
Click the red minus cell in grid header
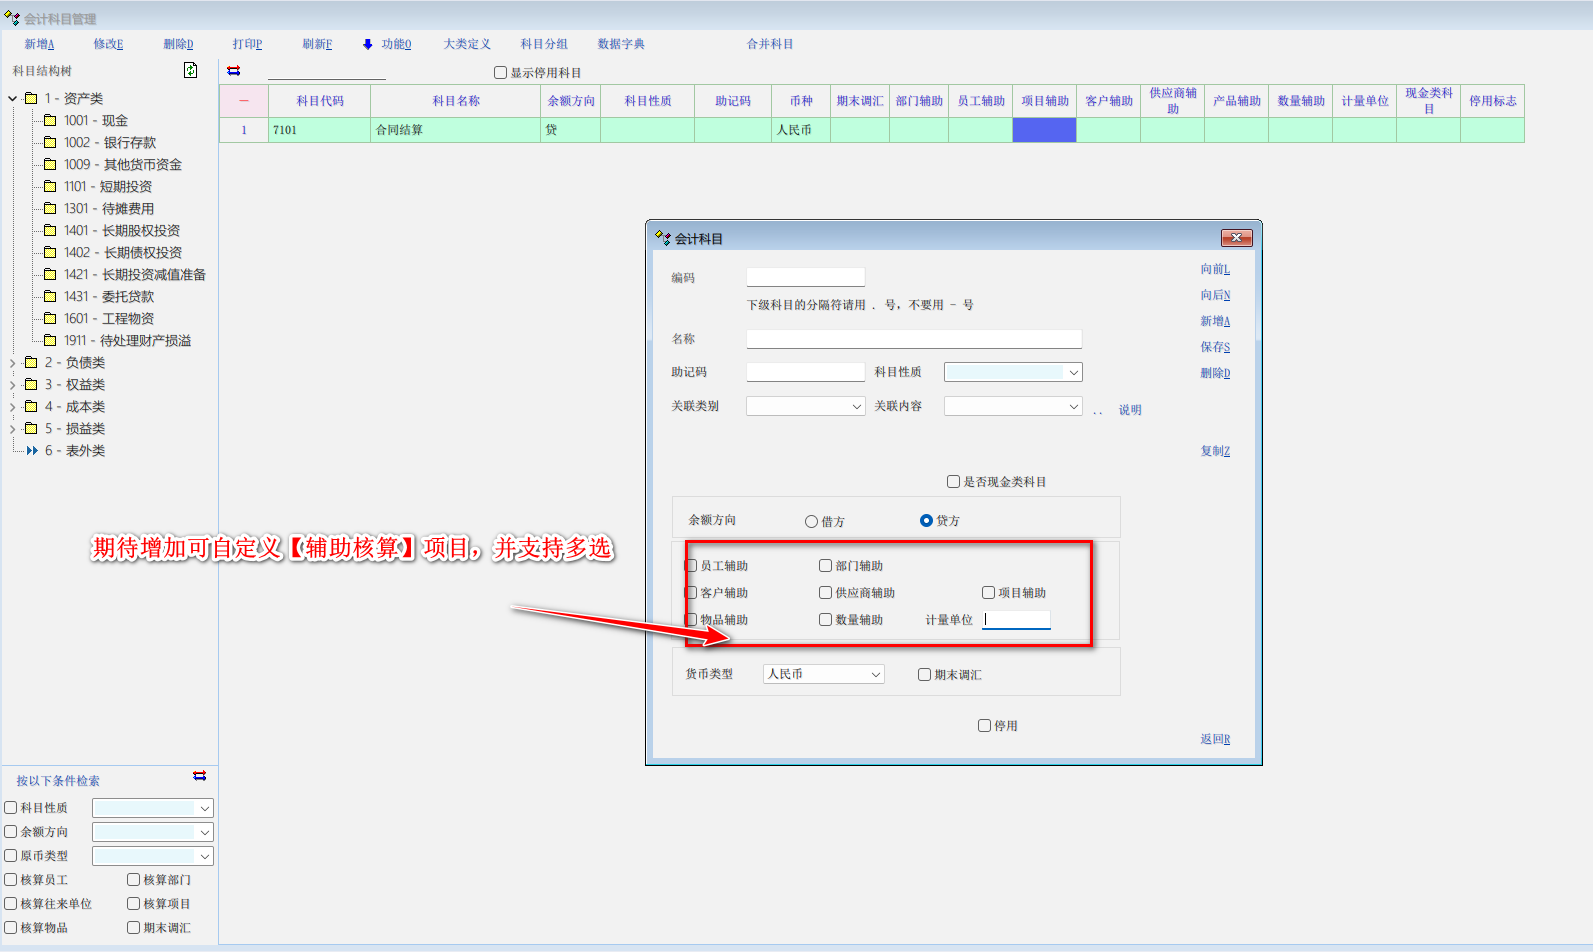tap(244, 101)
